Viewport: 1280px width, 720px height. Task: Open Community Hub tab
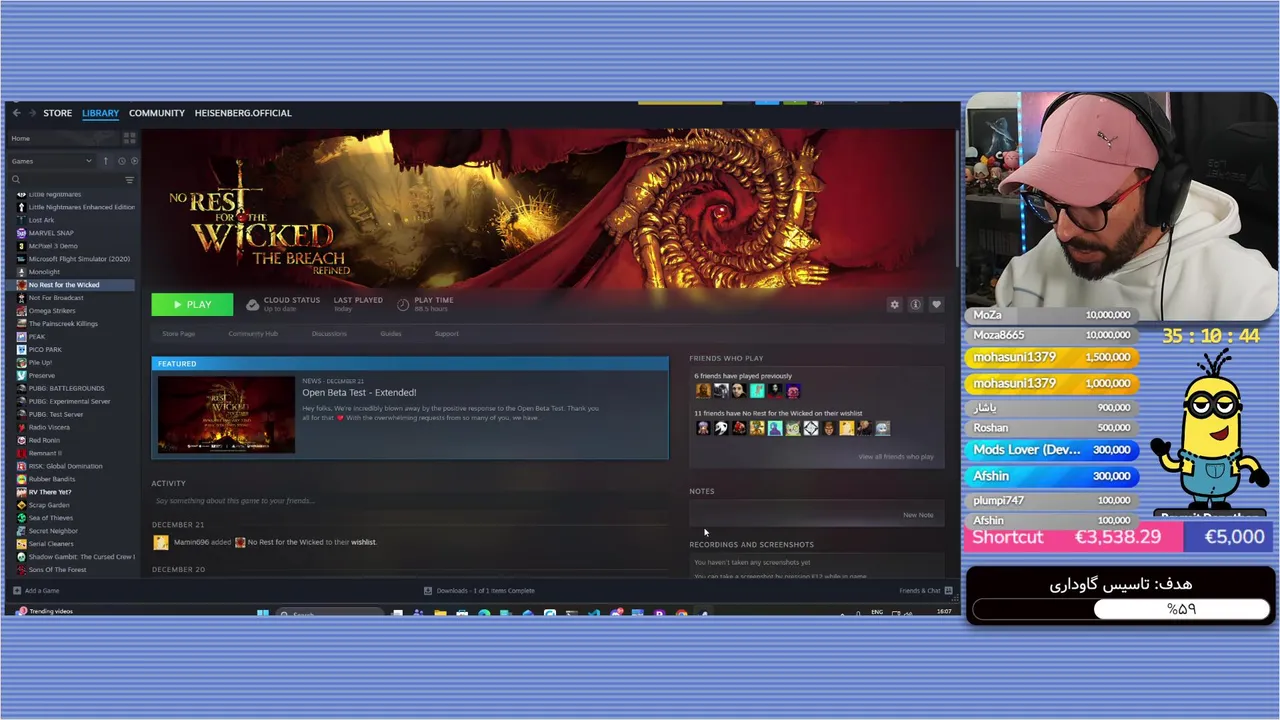click(x=253, y=333)
